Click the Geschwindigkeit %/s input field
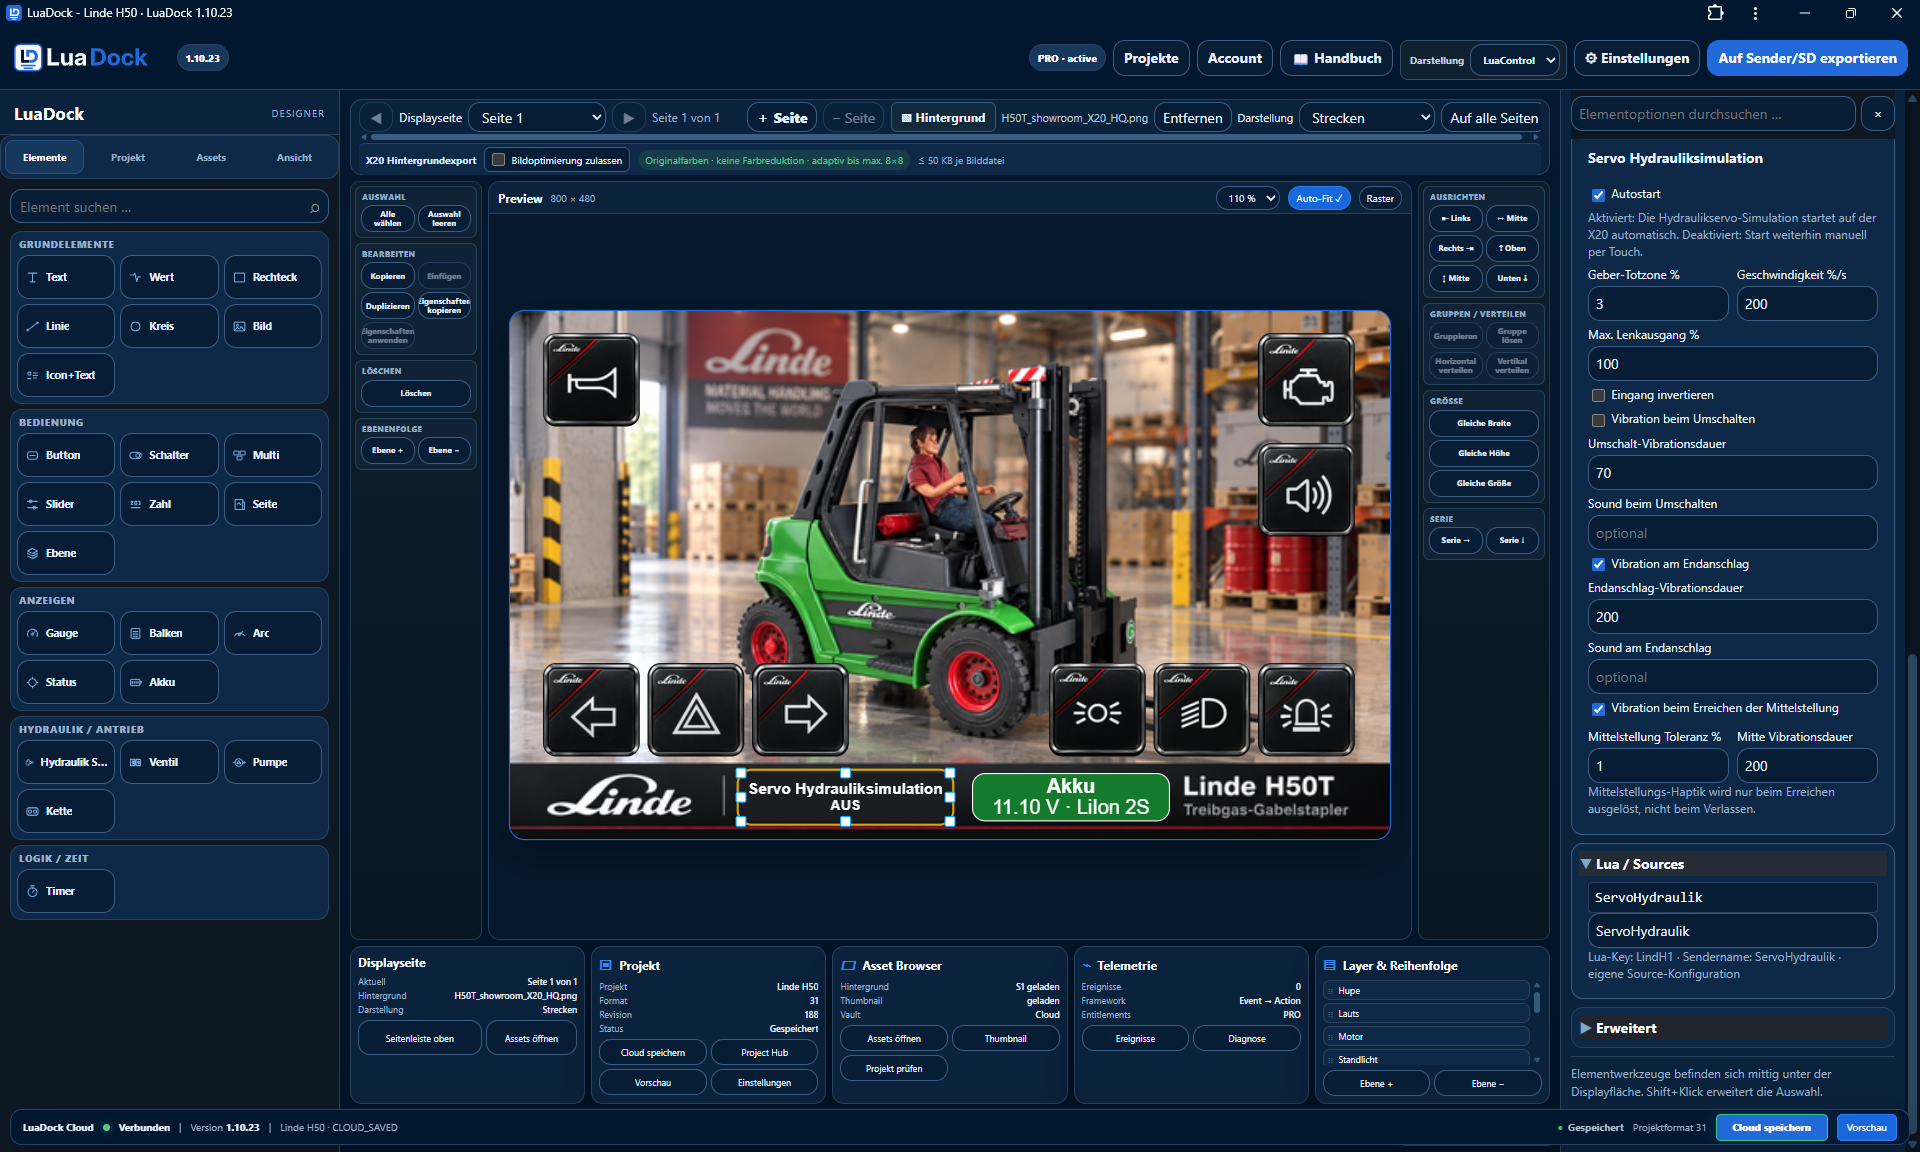The height and width of the screenshot is (1152, 1920). click(1806, 304)
